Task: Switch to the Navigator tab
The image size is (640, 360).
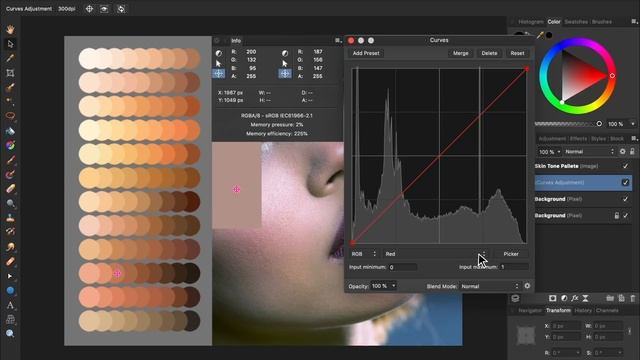Action: 530,311
